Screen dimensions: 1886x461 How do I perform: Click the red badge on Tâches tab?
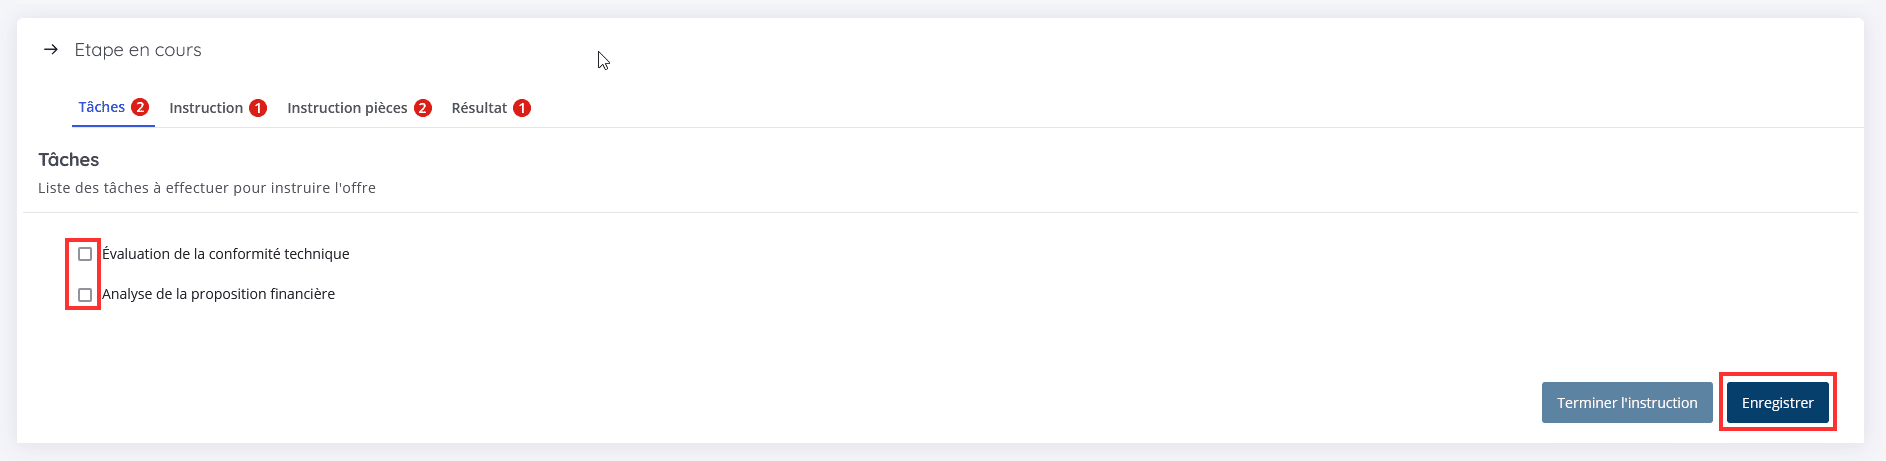pyautogui.click(x=140, y=107)
